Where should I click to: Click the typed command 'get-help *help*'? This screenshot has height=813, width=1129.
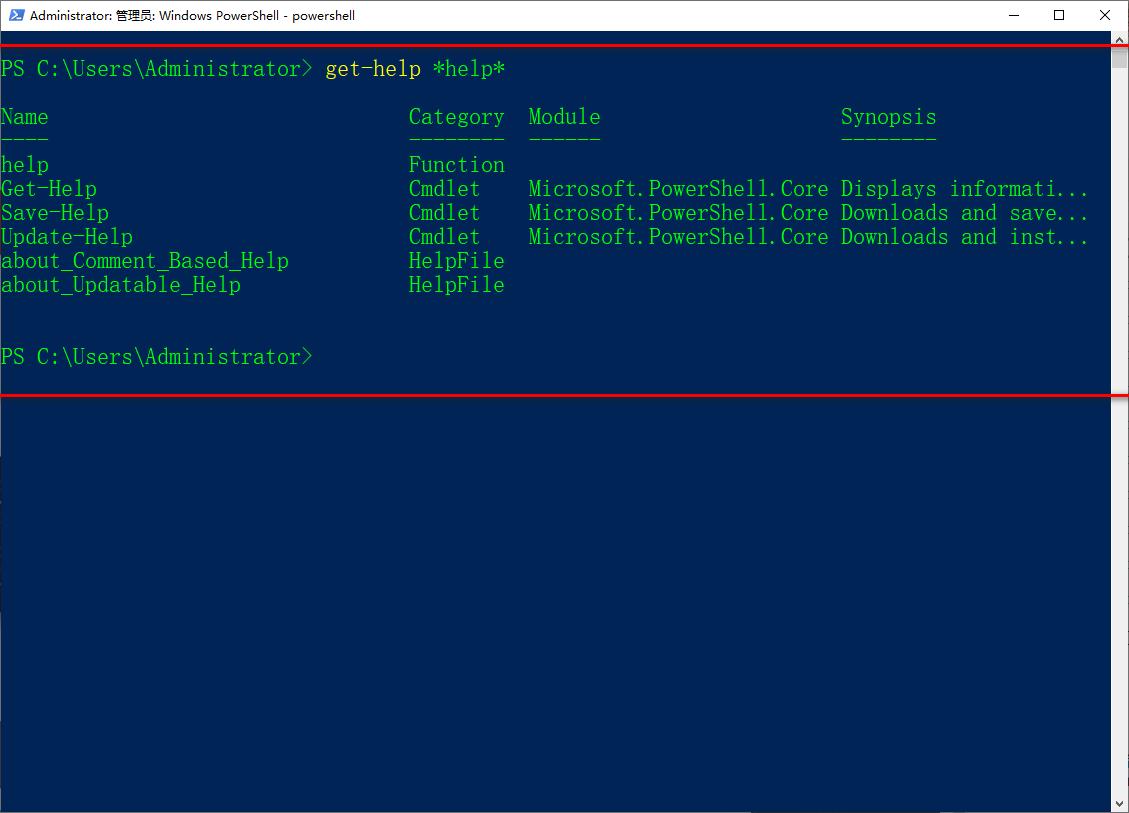coord(415,69)
